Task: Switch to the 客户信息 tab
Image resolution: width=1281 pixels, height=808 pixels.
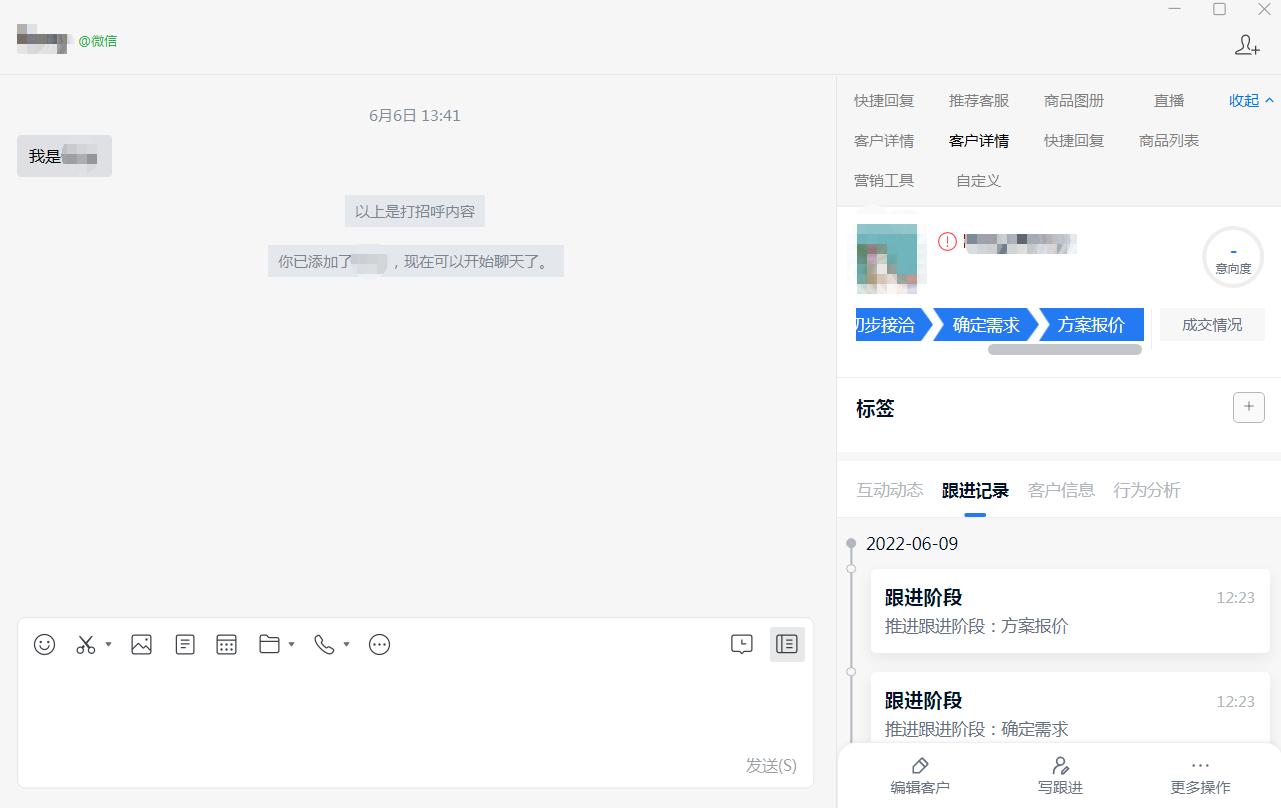Action: (x=1060, y=490)
